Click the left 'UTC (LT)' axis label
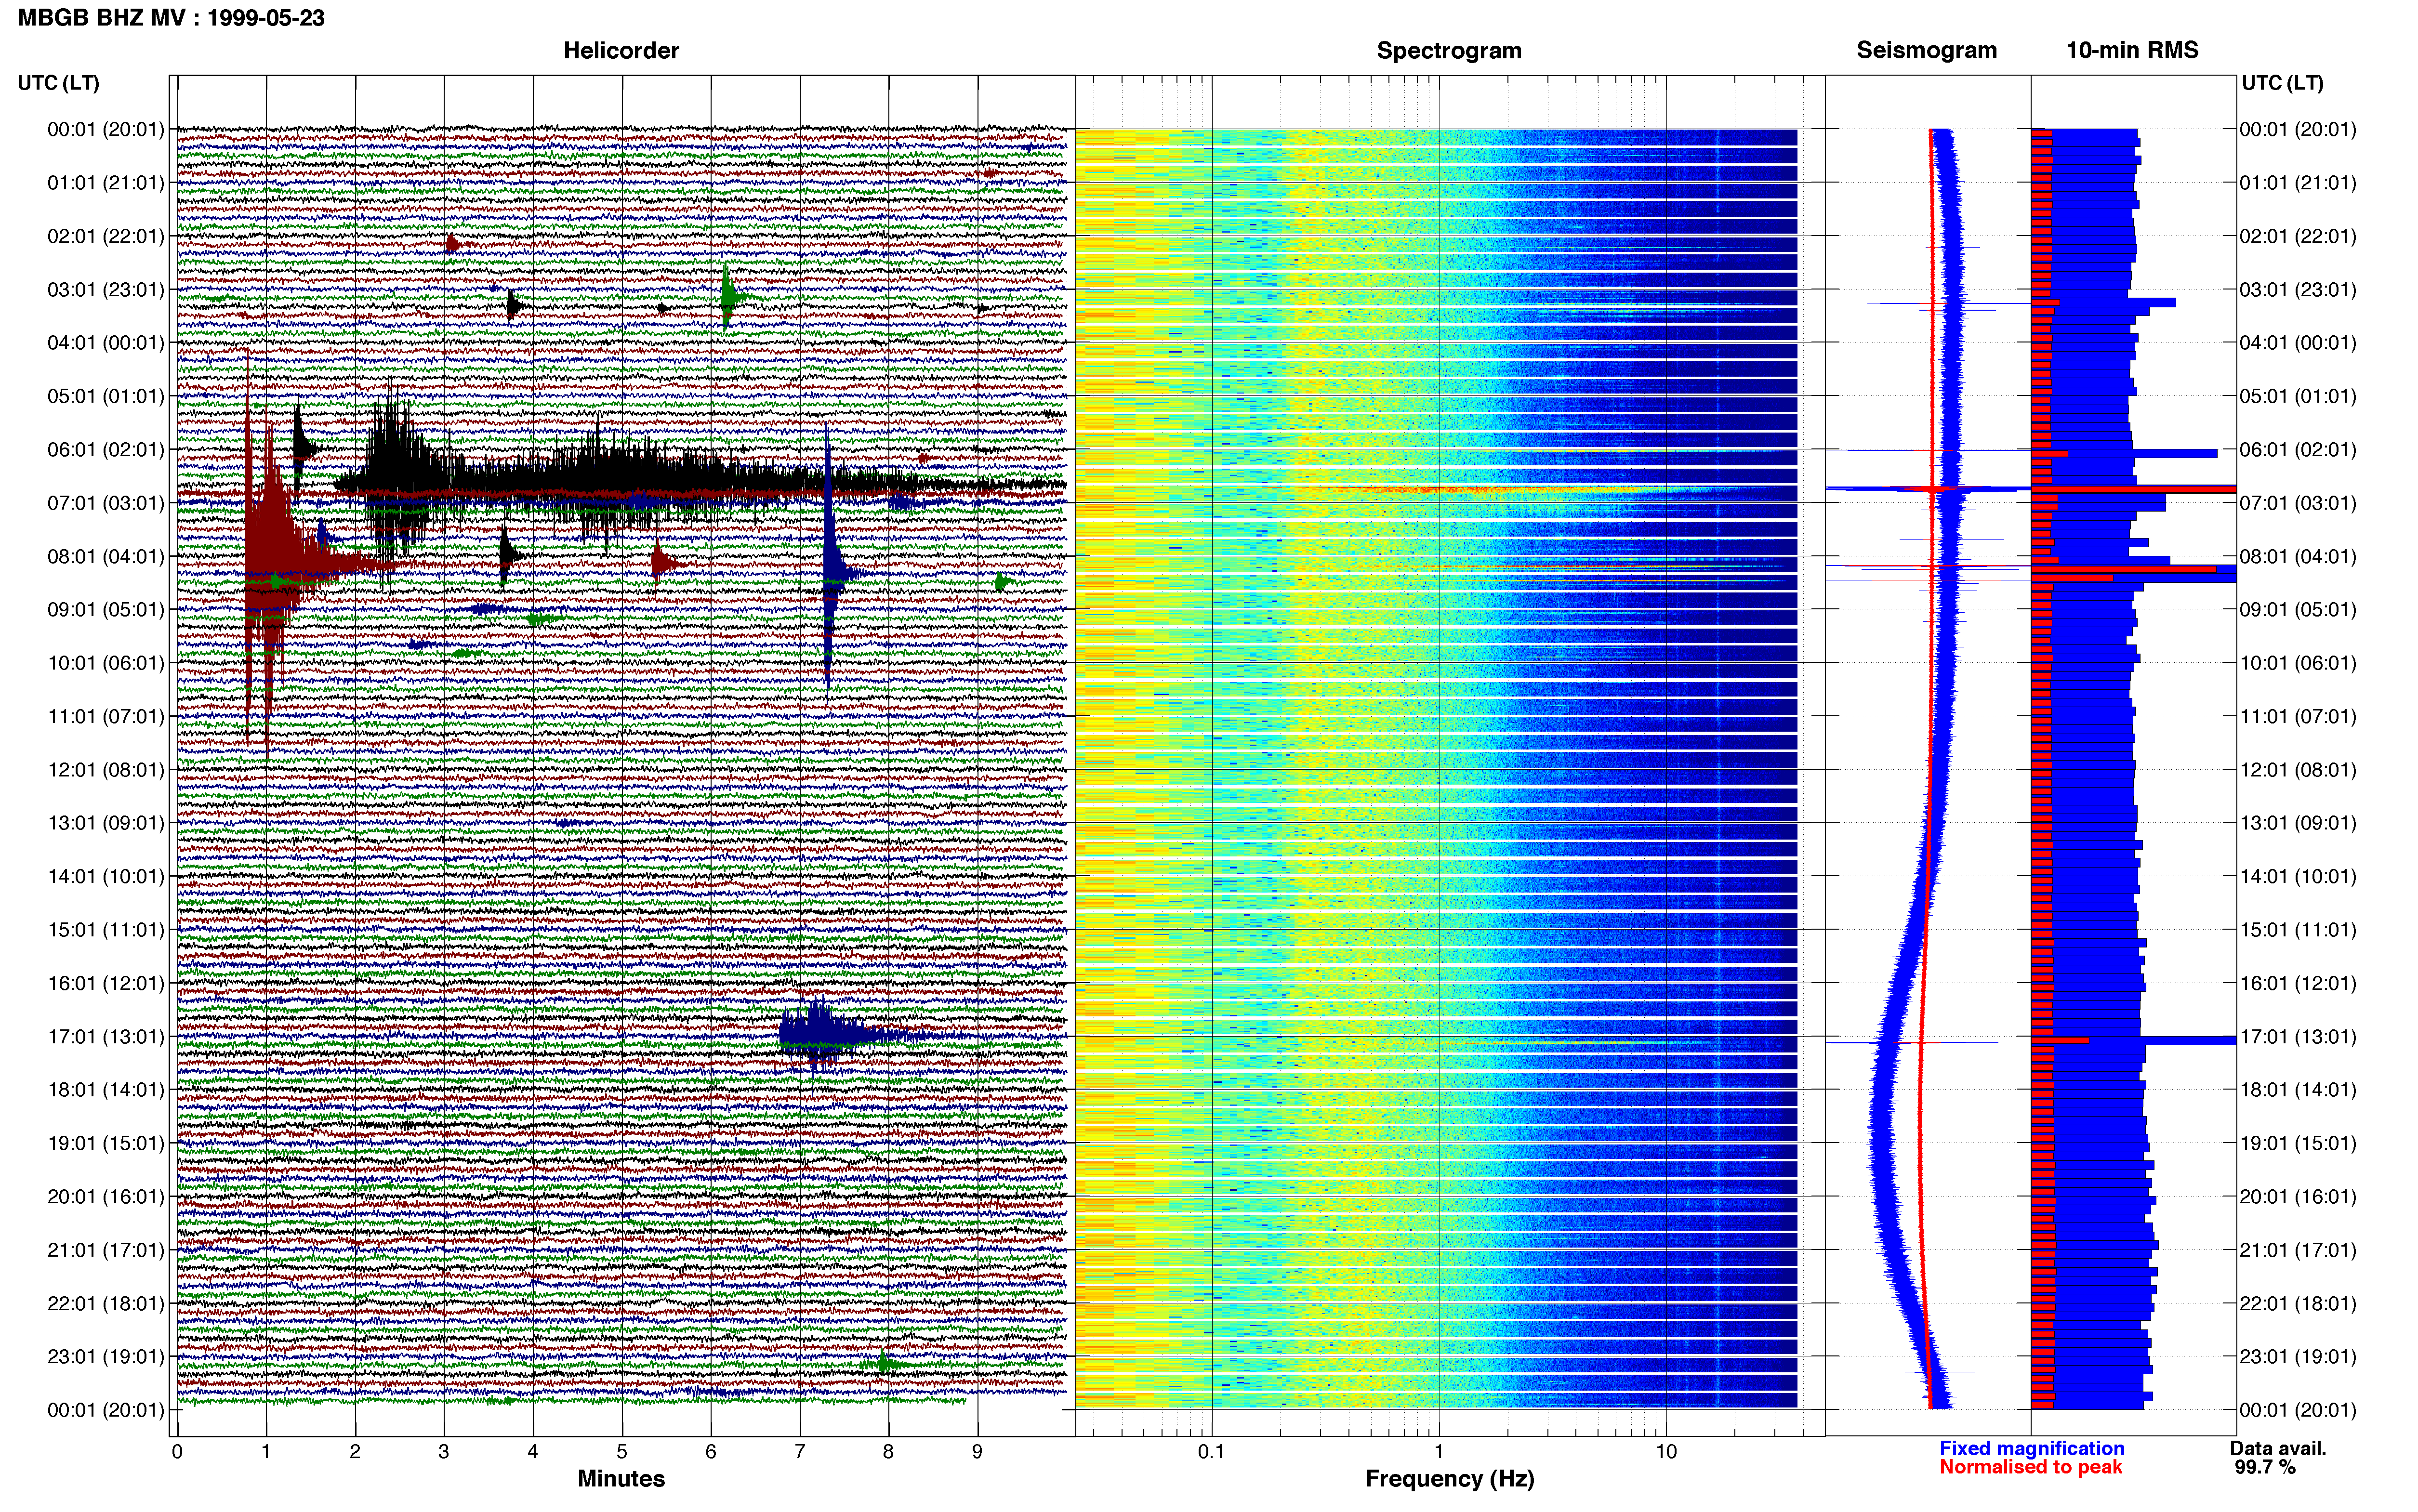 click(x=58, y=83)
